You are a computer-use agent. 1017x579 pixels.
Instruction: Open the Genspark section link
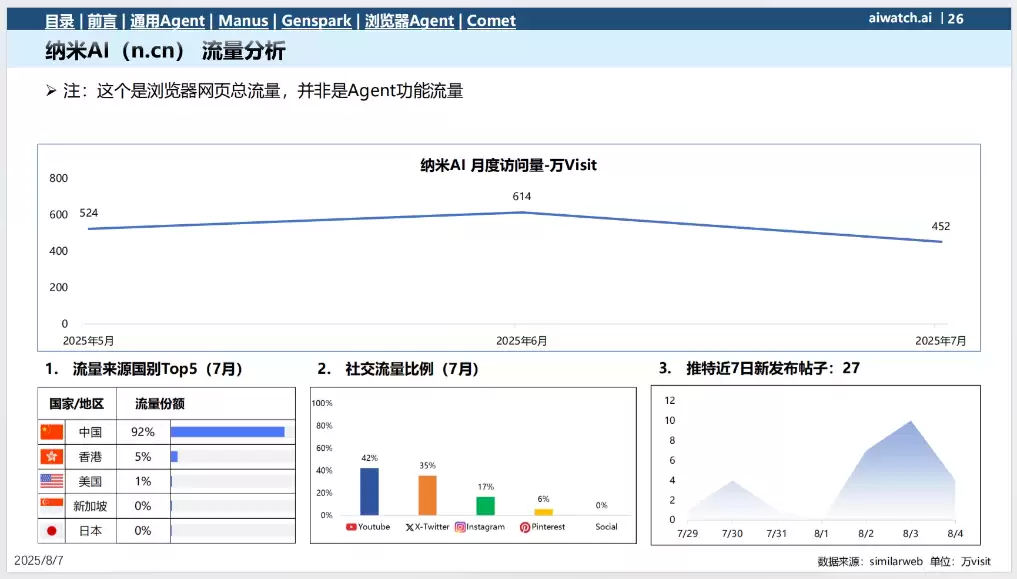317,21
